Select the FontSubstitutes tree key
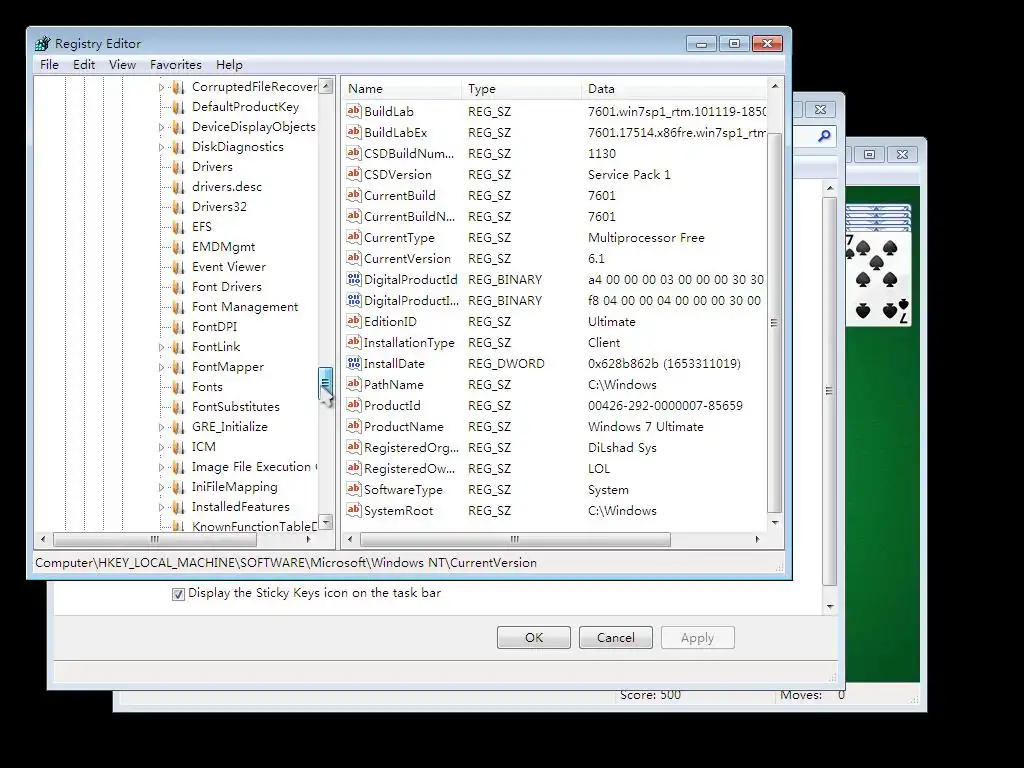Image resolution: width=1024 pixels, height=768 pixels. [x=235, y=407]
